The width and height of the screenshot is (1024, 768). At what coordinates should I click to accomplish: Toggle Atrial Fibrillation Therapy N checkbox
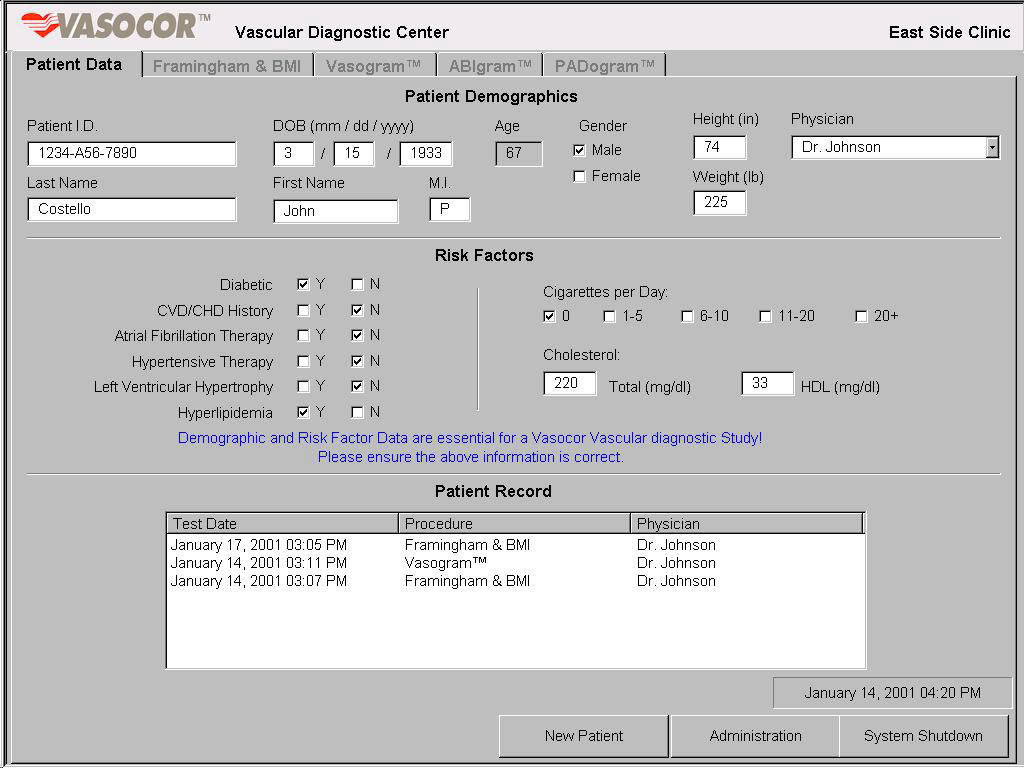357,336
